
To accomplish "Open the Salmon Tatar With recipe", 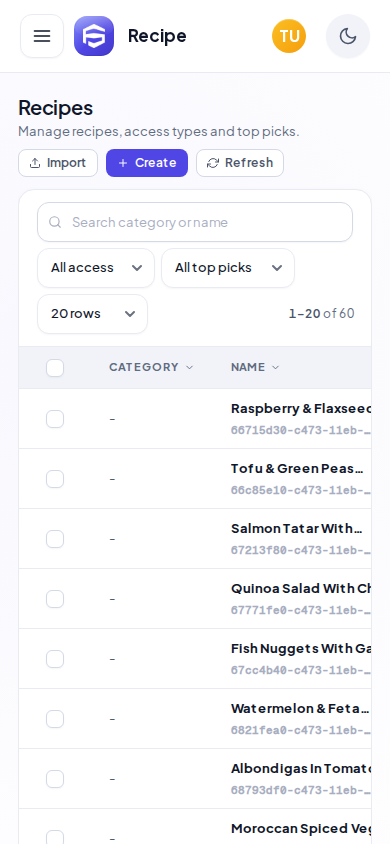I will (296, 529).
